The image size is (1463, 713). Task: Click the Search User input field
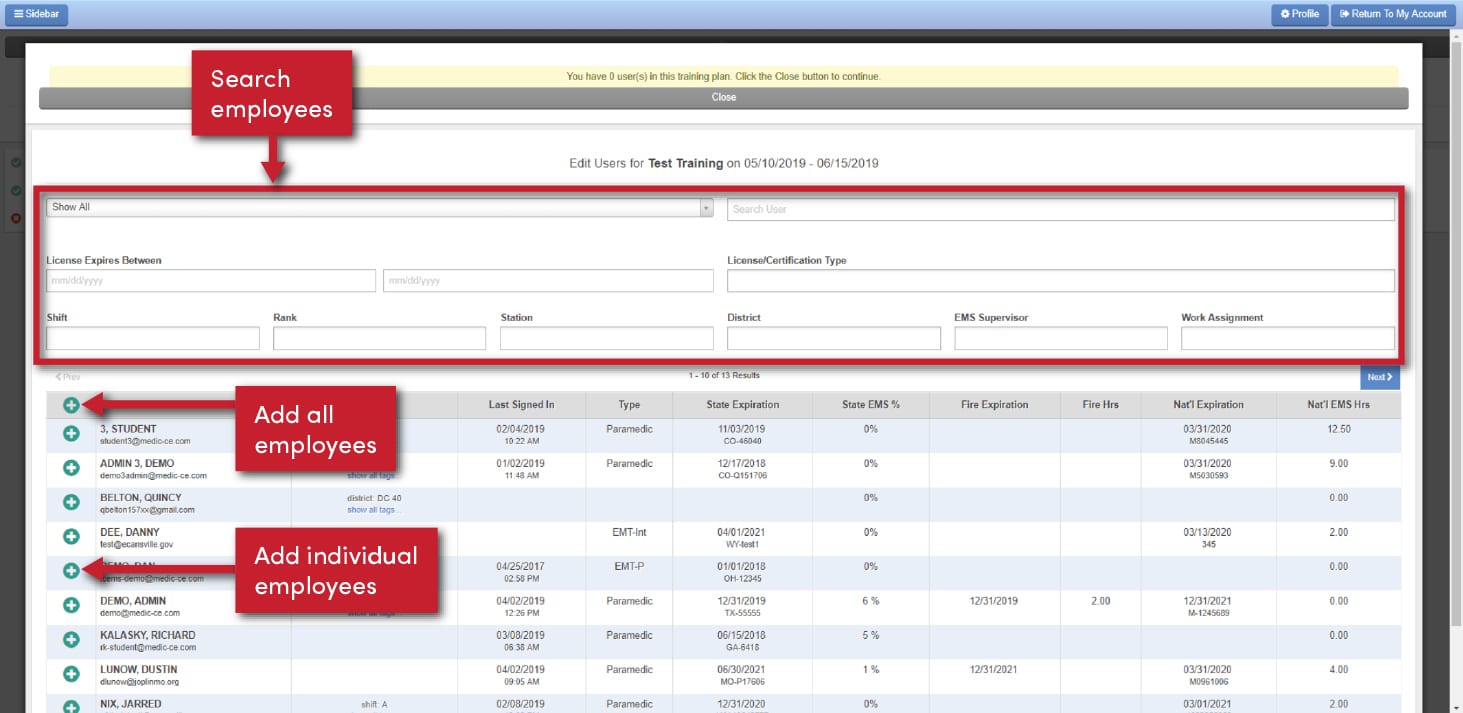click(x=1060, y=209)
